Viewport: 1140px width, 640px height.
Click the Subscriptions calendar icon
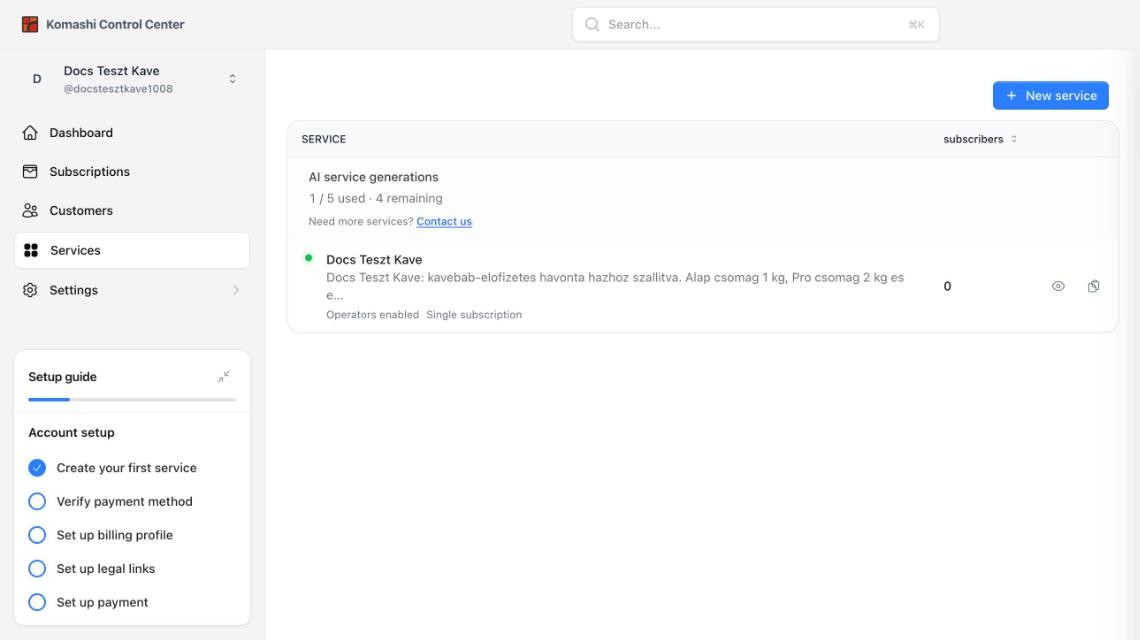(x=30, y=172)
